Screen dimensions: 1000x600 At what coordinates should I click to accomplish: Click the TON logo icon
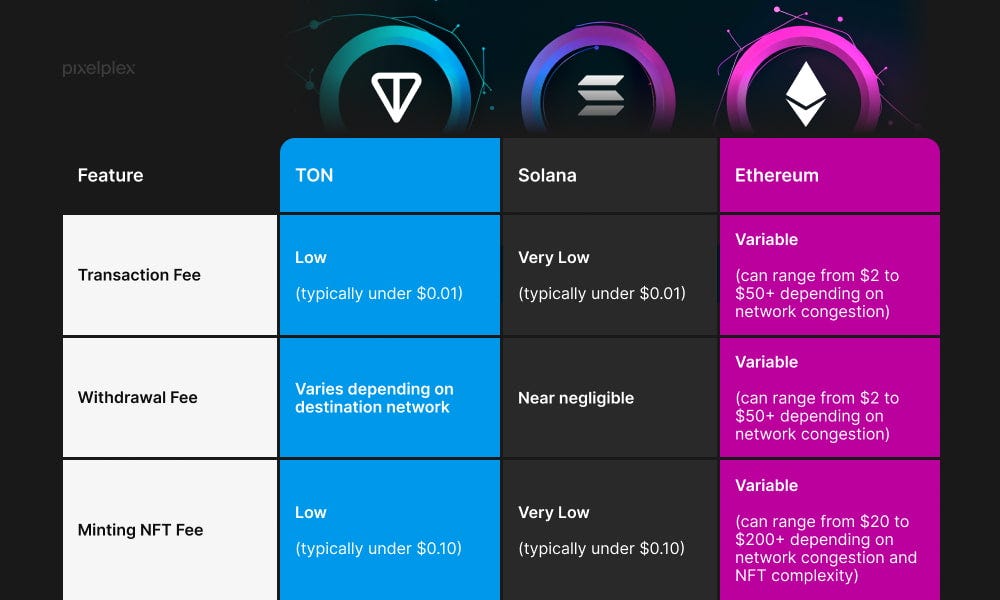click(x=396, y=97)
